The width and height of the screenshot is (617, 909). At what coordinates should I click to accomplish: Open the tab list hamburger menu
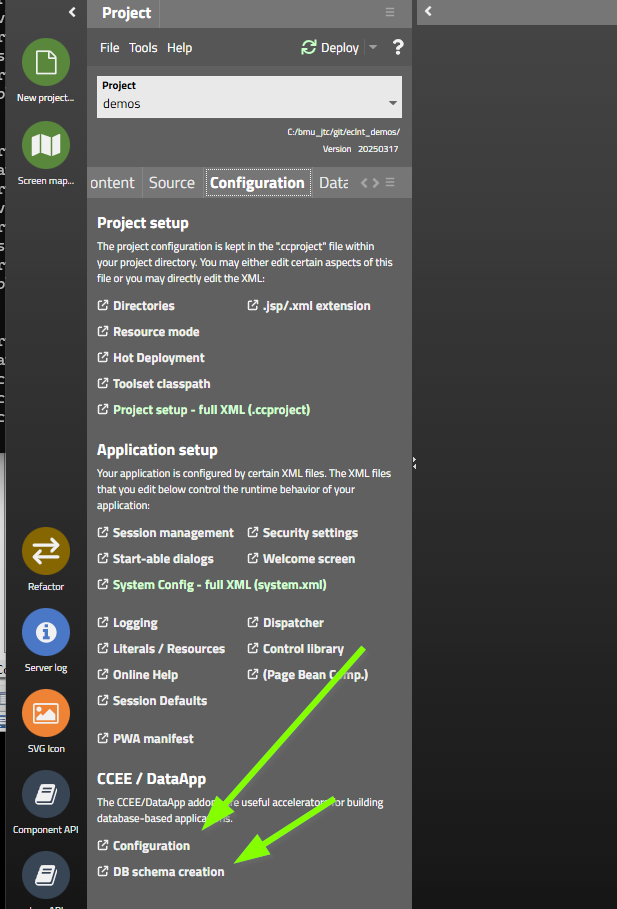click(x=390, y=182)
